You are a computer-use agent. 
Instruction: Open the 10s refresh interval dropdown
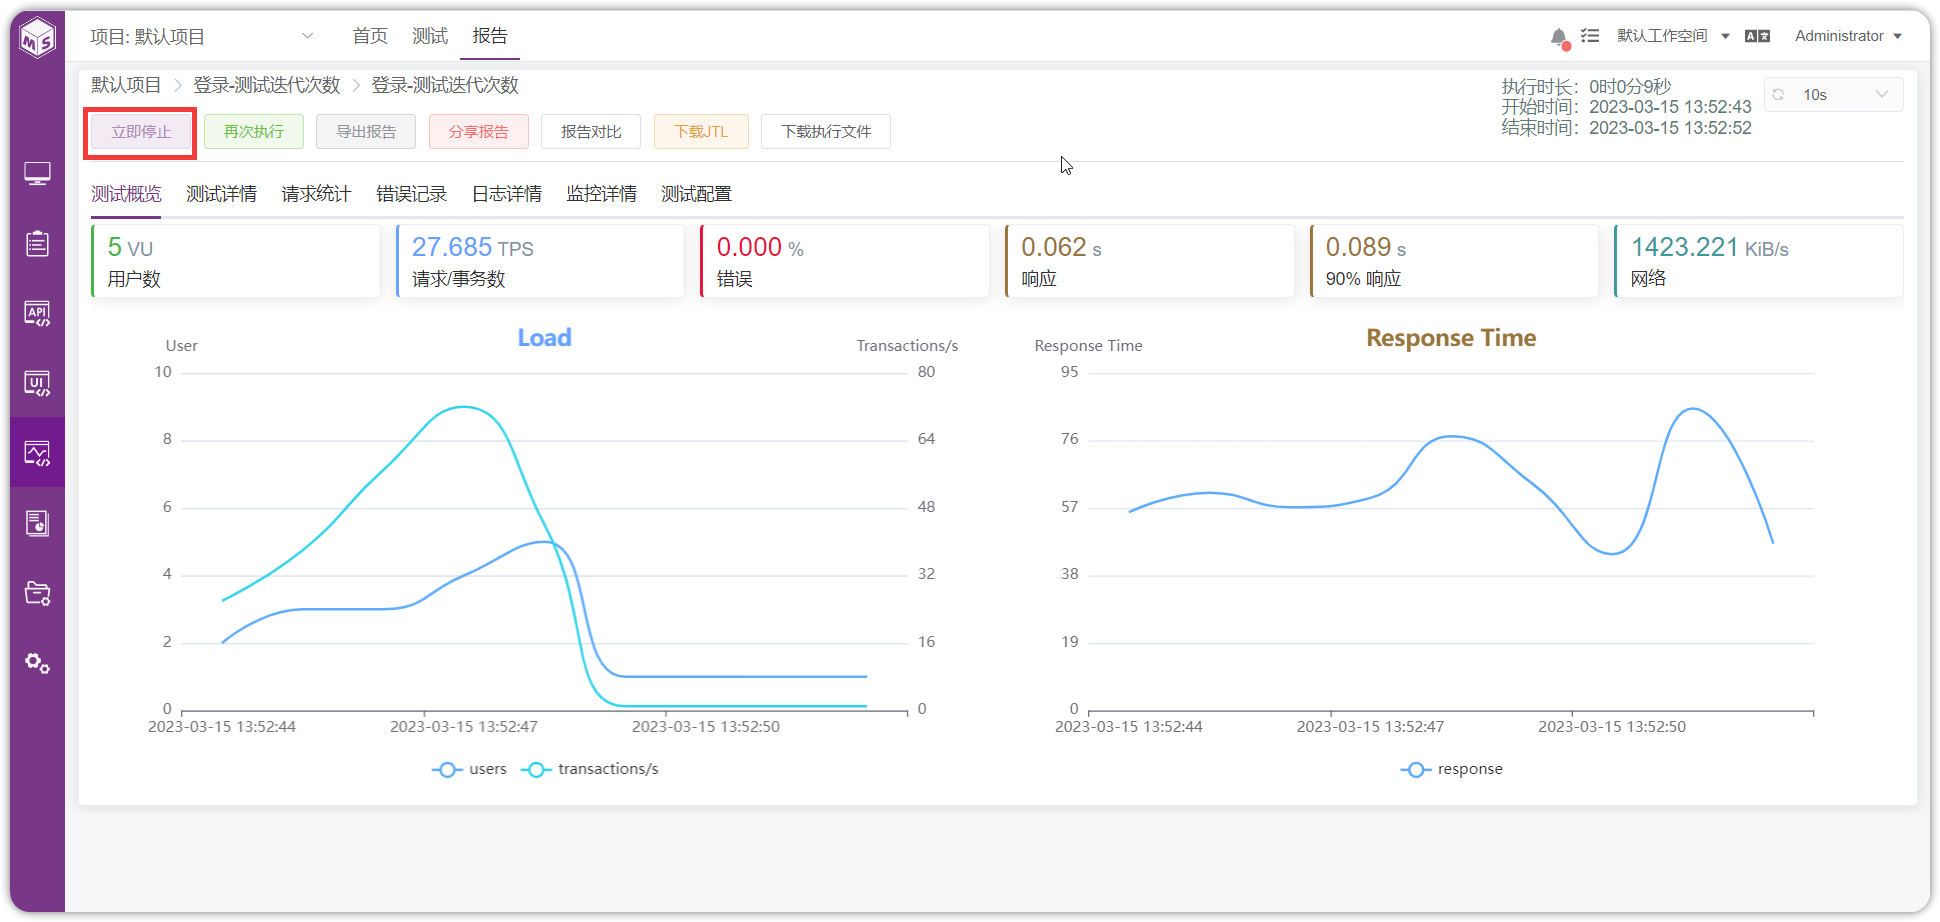[x=1834, y=95]
